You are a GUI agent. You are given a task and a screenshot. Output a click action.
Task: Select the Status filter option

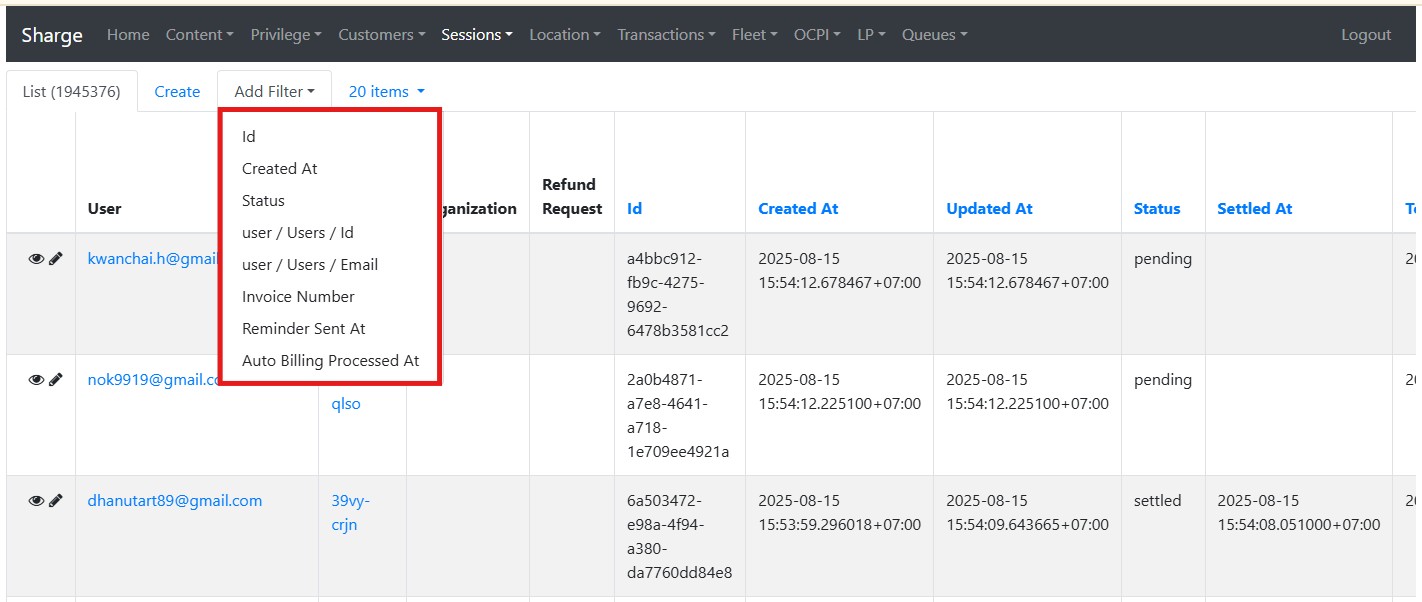(x=263, y=201)
